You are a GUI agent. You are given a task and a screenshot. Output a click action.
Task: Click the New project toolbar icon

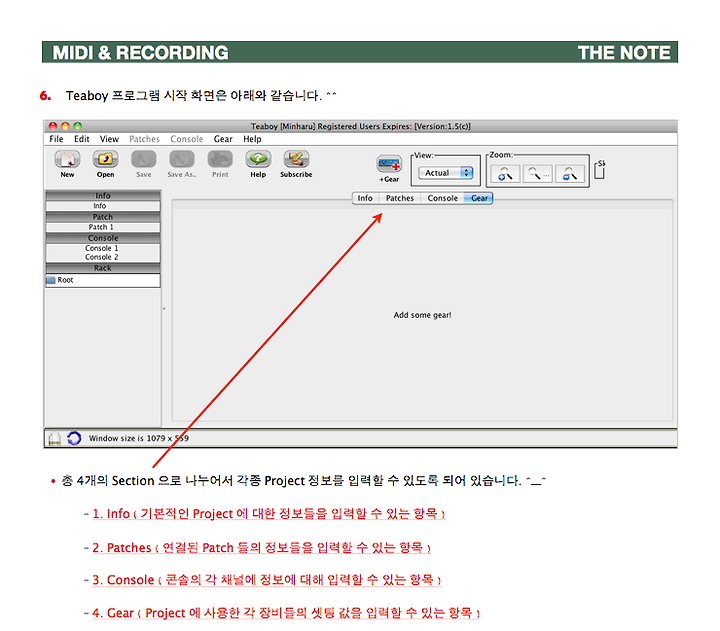tap(67, 159)
